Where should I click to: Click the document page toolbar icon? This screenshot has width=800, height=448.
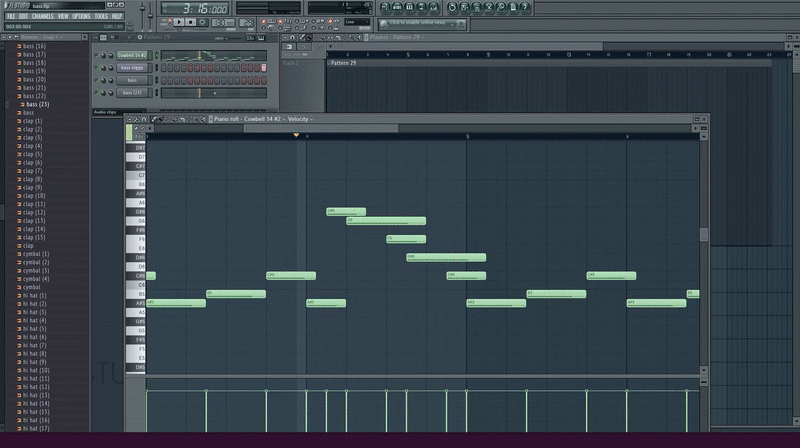pos(513,7)
